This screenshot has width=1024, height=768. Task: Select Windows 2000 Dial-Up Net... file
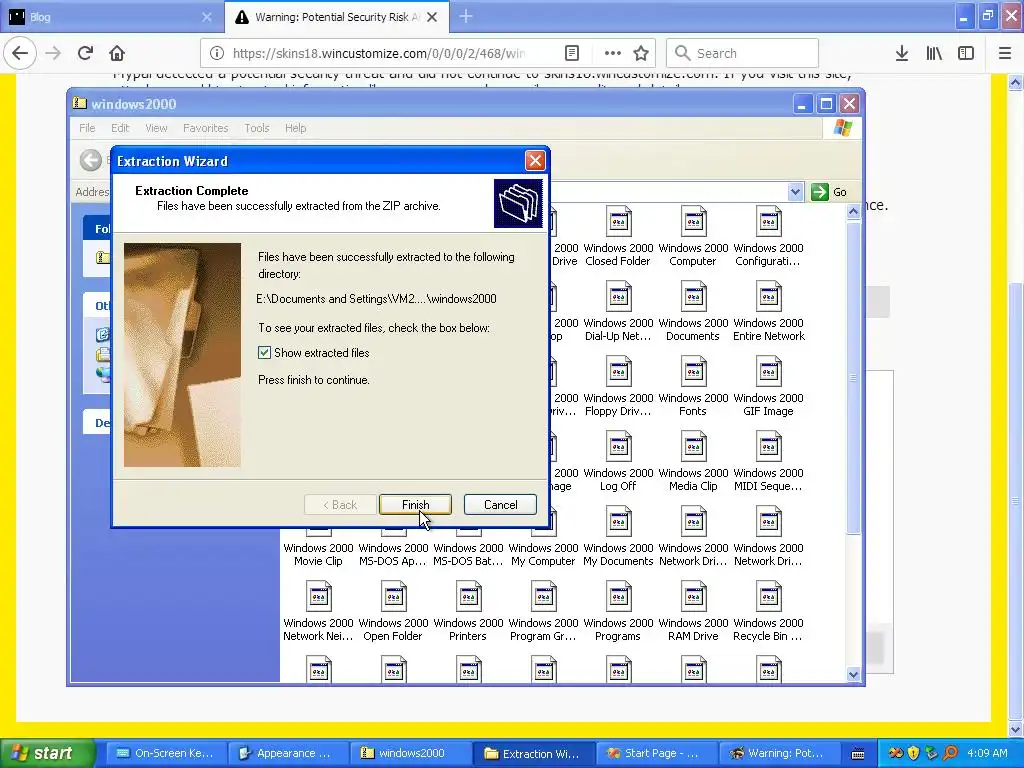click(618, 312)
